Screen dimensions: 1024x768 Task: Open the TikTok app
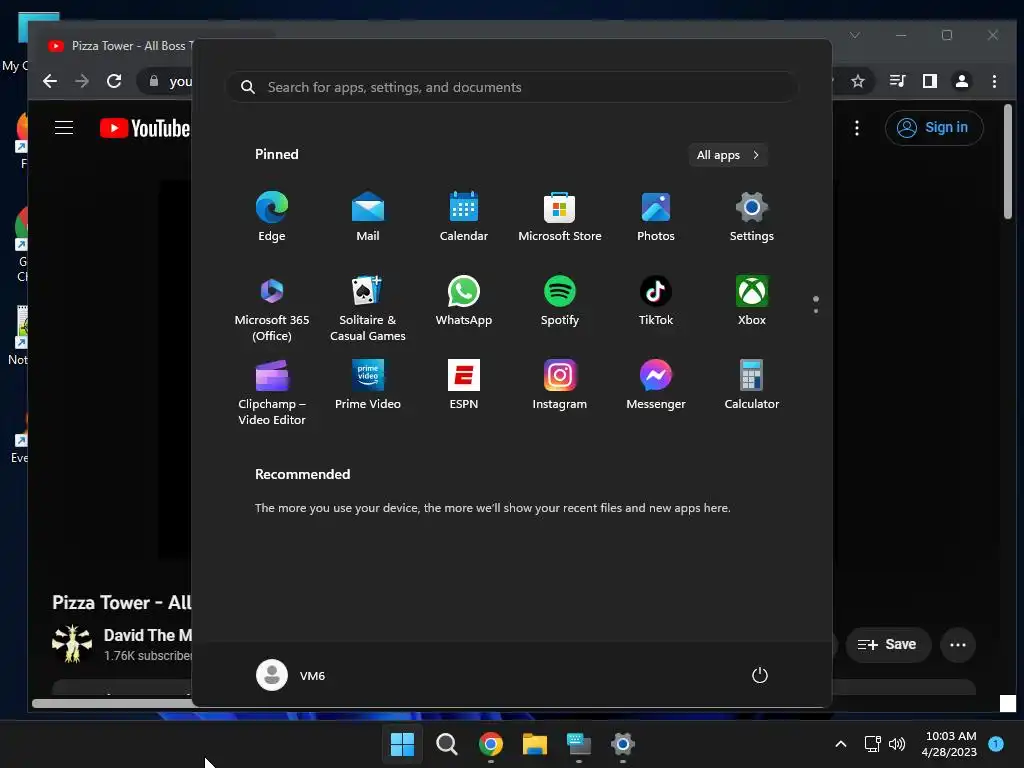tap(656, 301)
